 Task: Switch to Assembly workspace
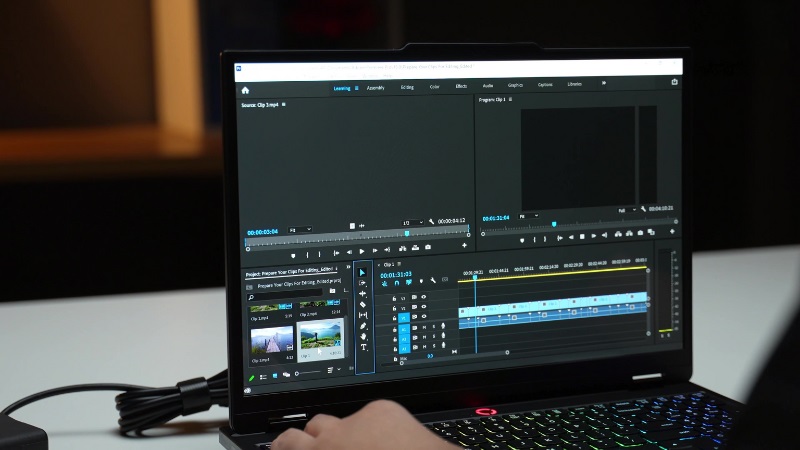pyautogui.click(x=376, y=88)
